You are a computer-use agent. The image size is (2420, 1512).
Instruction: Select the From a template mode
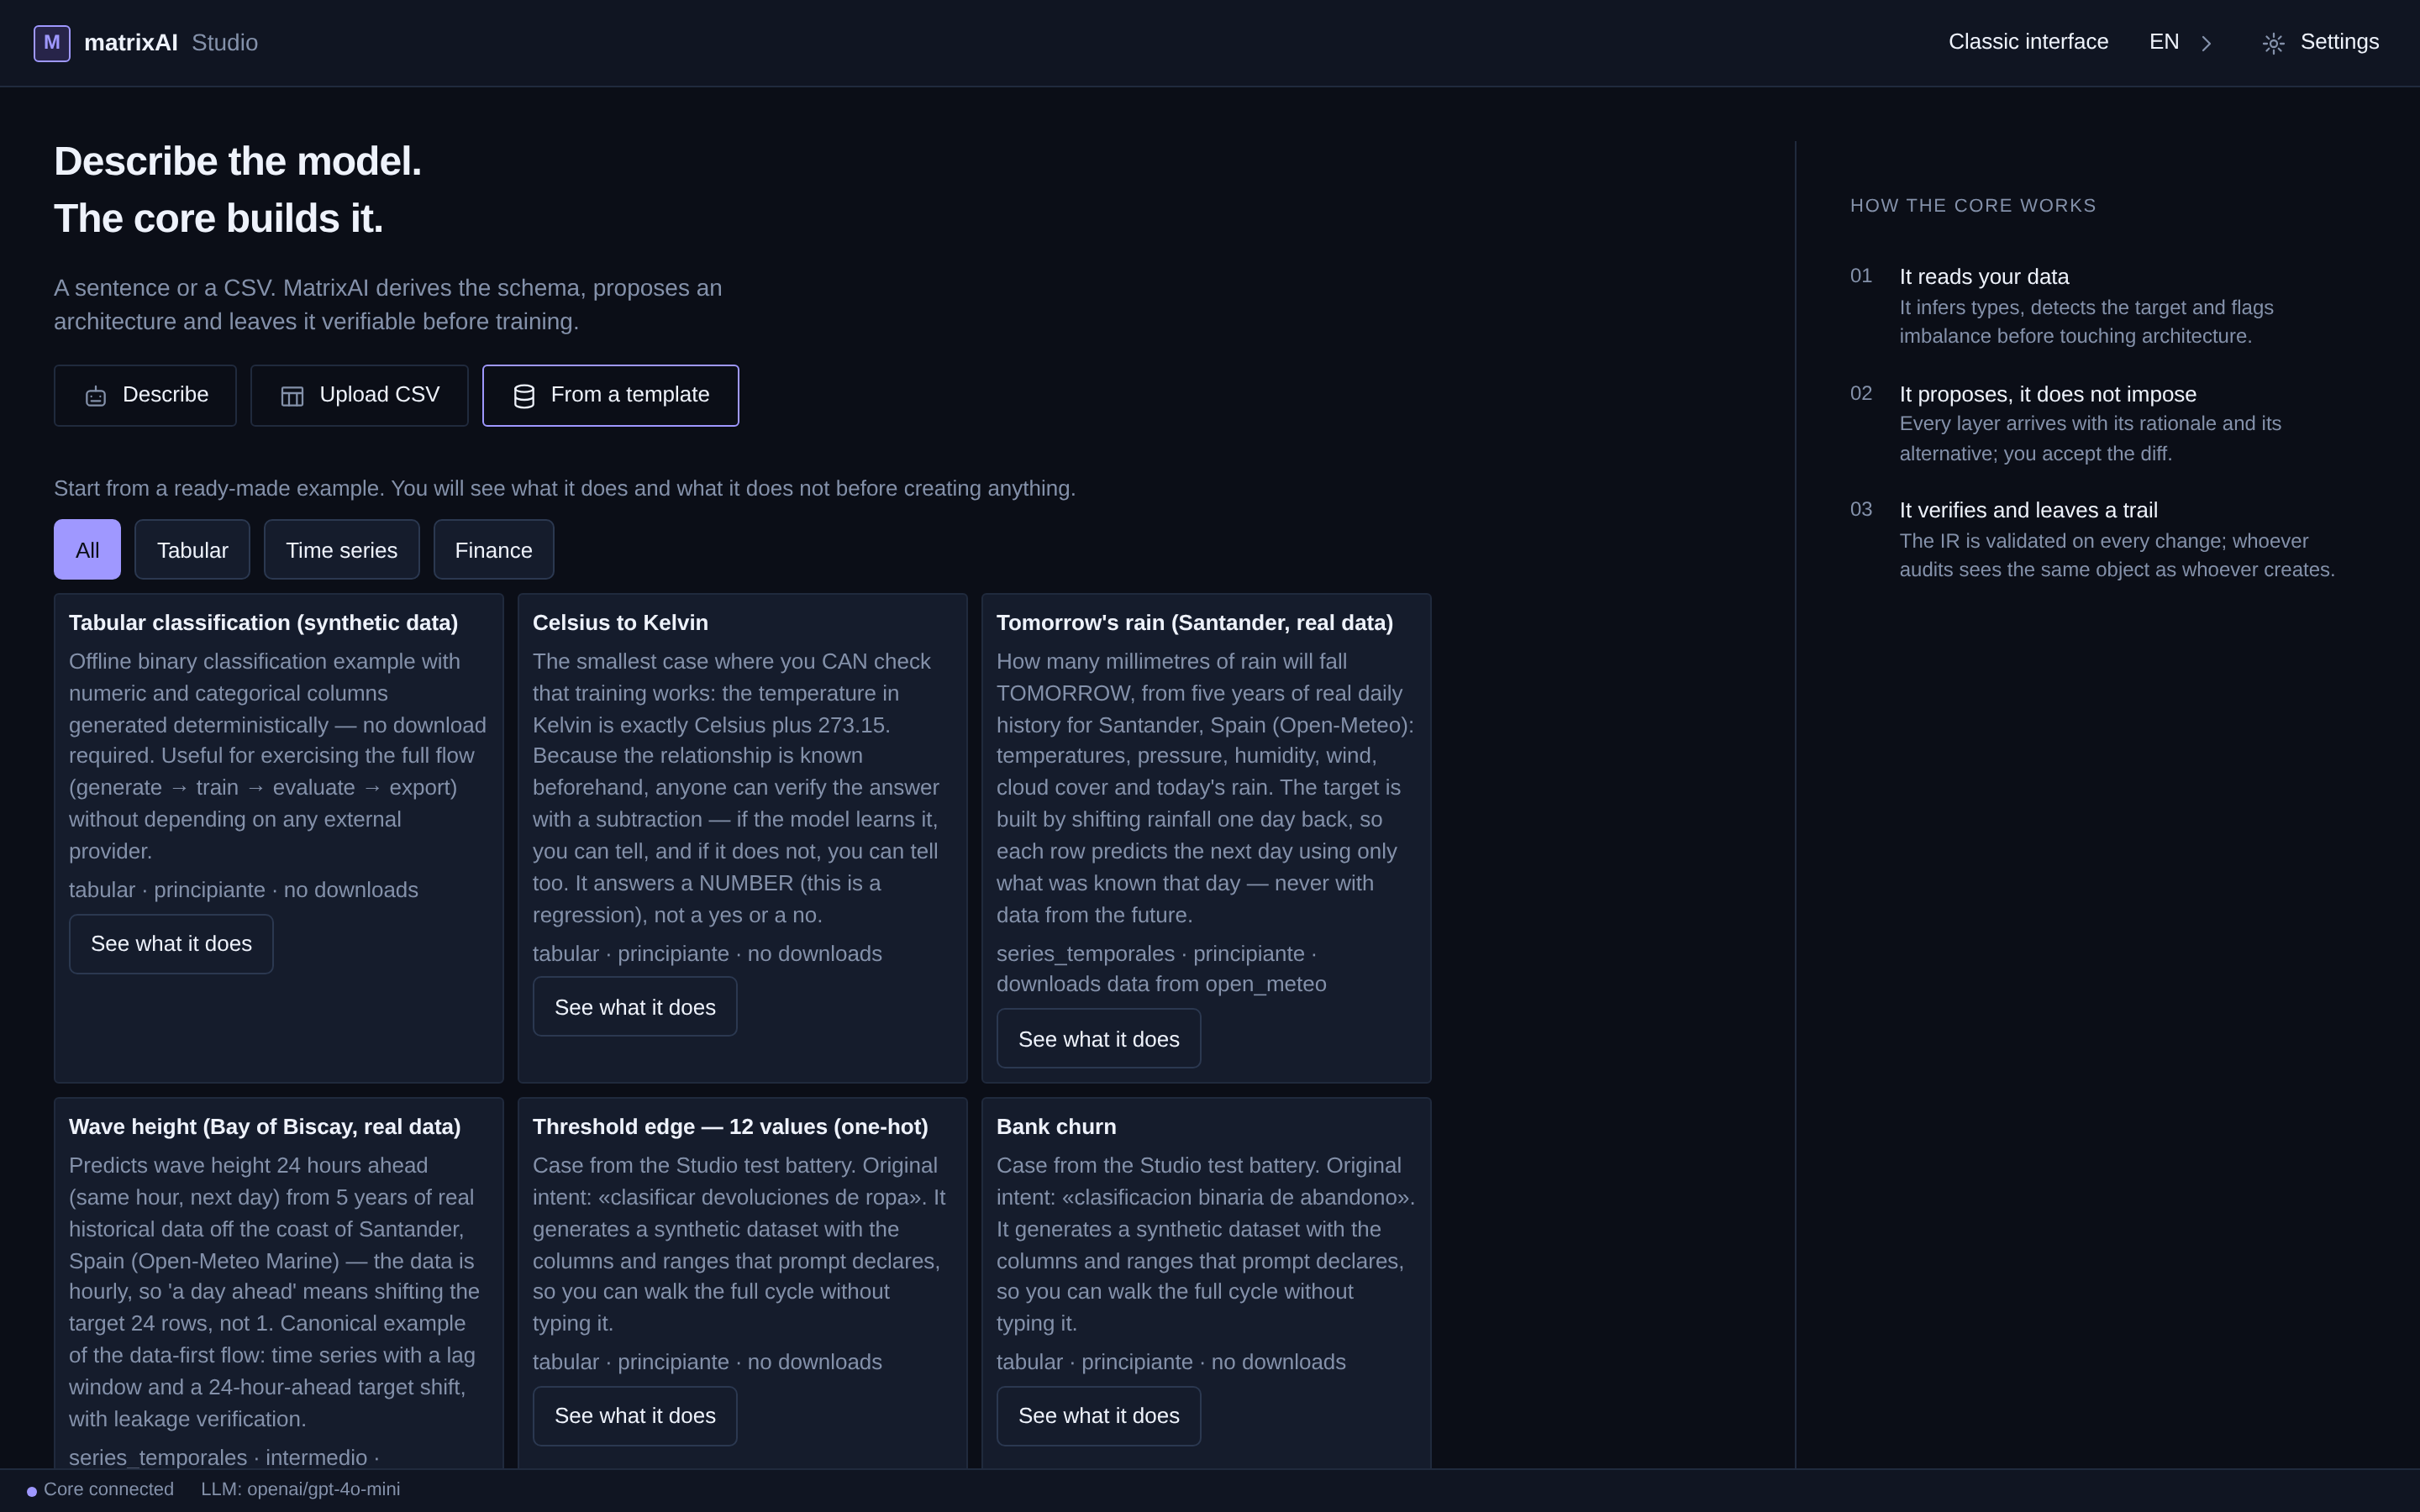pos(611,396)
